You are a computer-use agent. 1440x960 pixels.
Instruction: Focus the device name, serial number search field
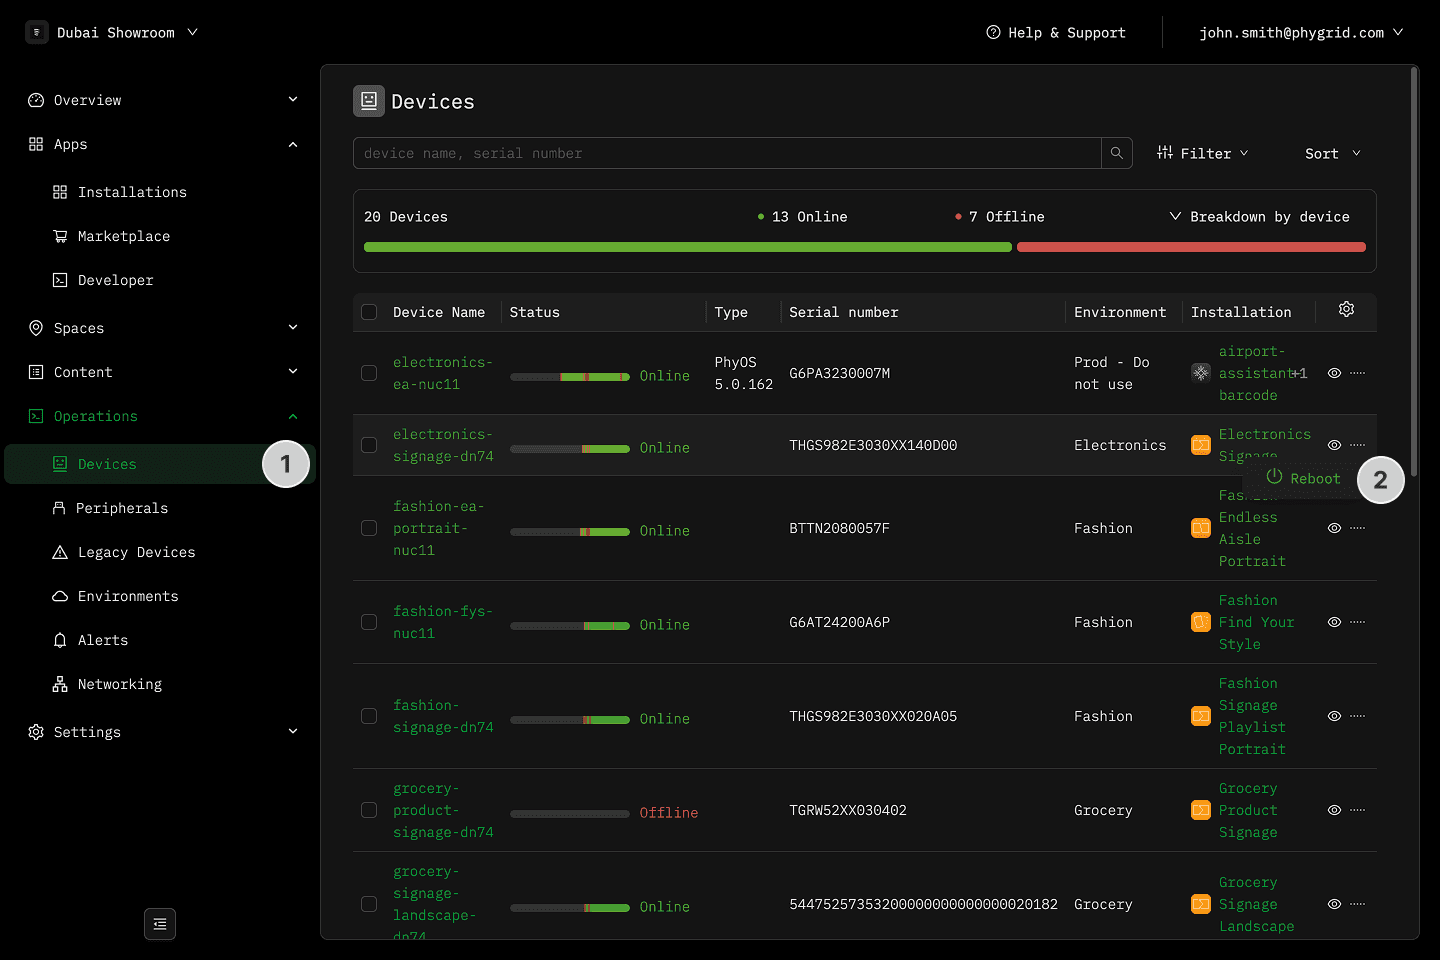[x=727, y=153]
